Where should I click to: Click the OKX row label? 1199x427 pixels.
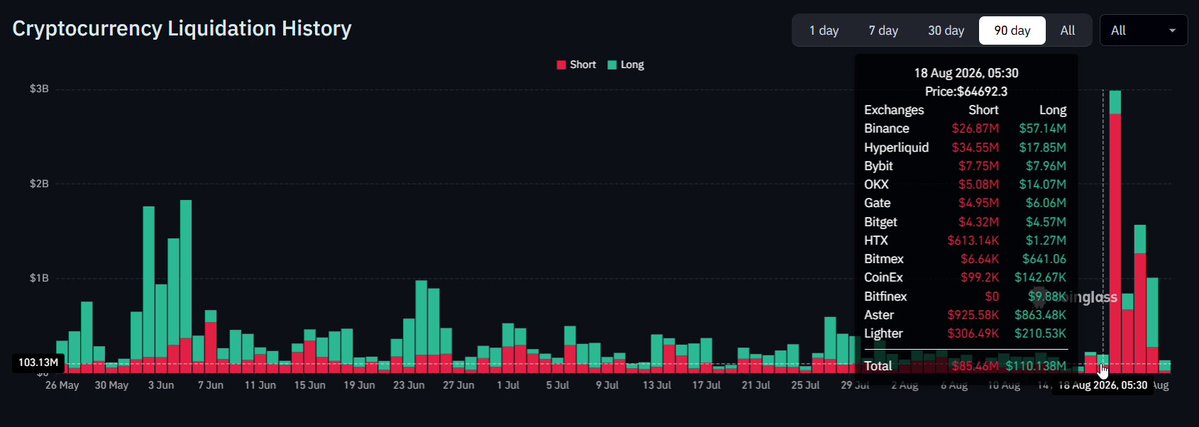tap(876, 184)
